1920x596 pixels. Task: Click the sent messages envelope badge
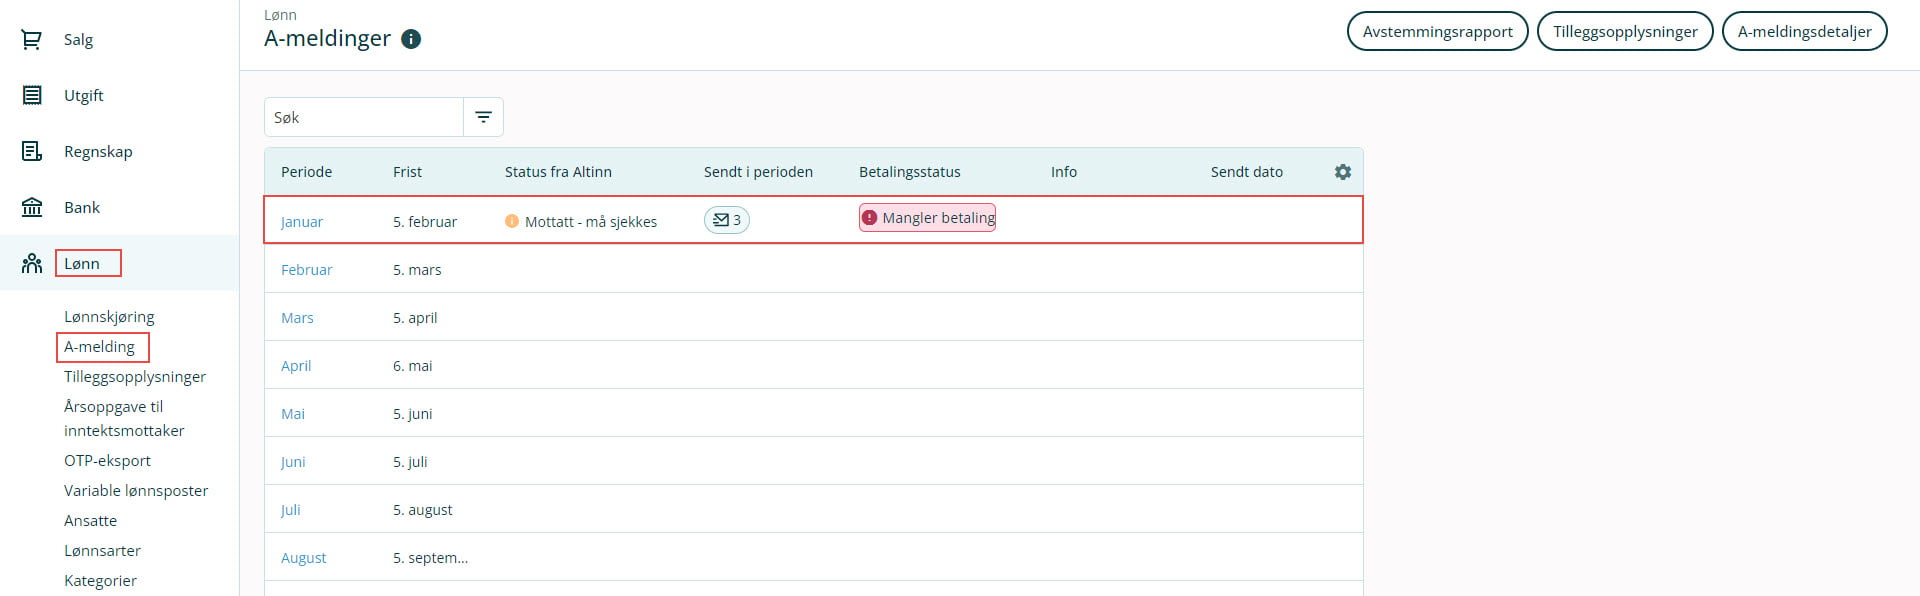[726, 220]
